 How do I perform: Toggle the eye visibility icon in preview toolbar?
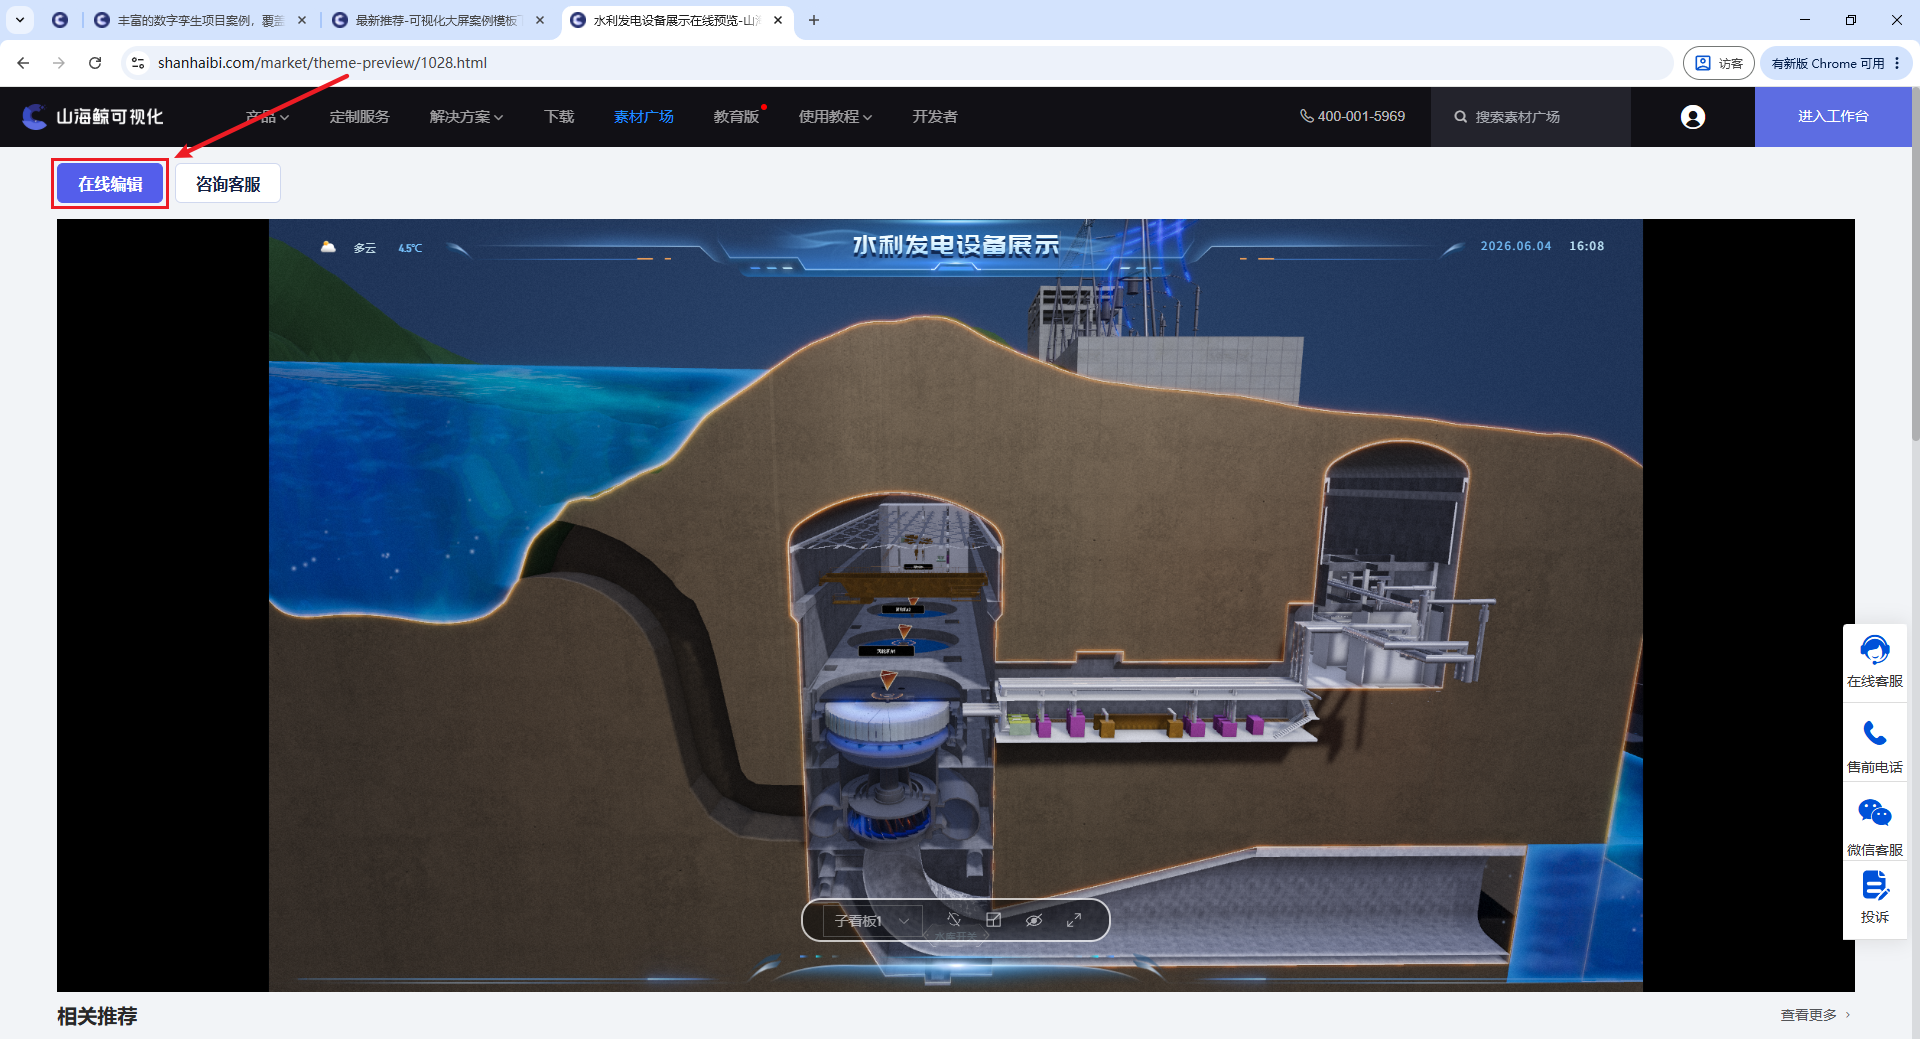[1034, 920]
